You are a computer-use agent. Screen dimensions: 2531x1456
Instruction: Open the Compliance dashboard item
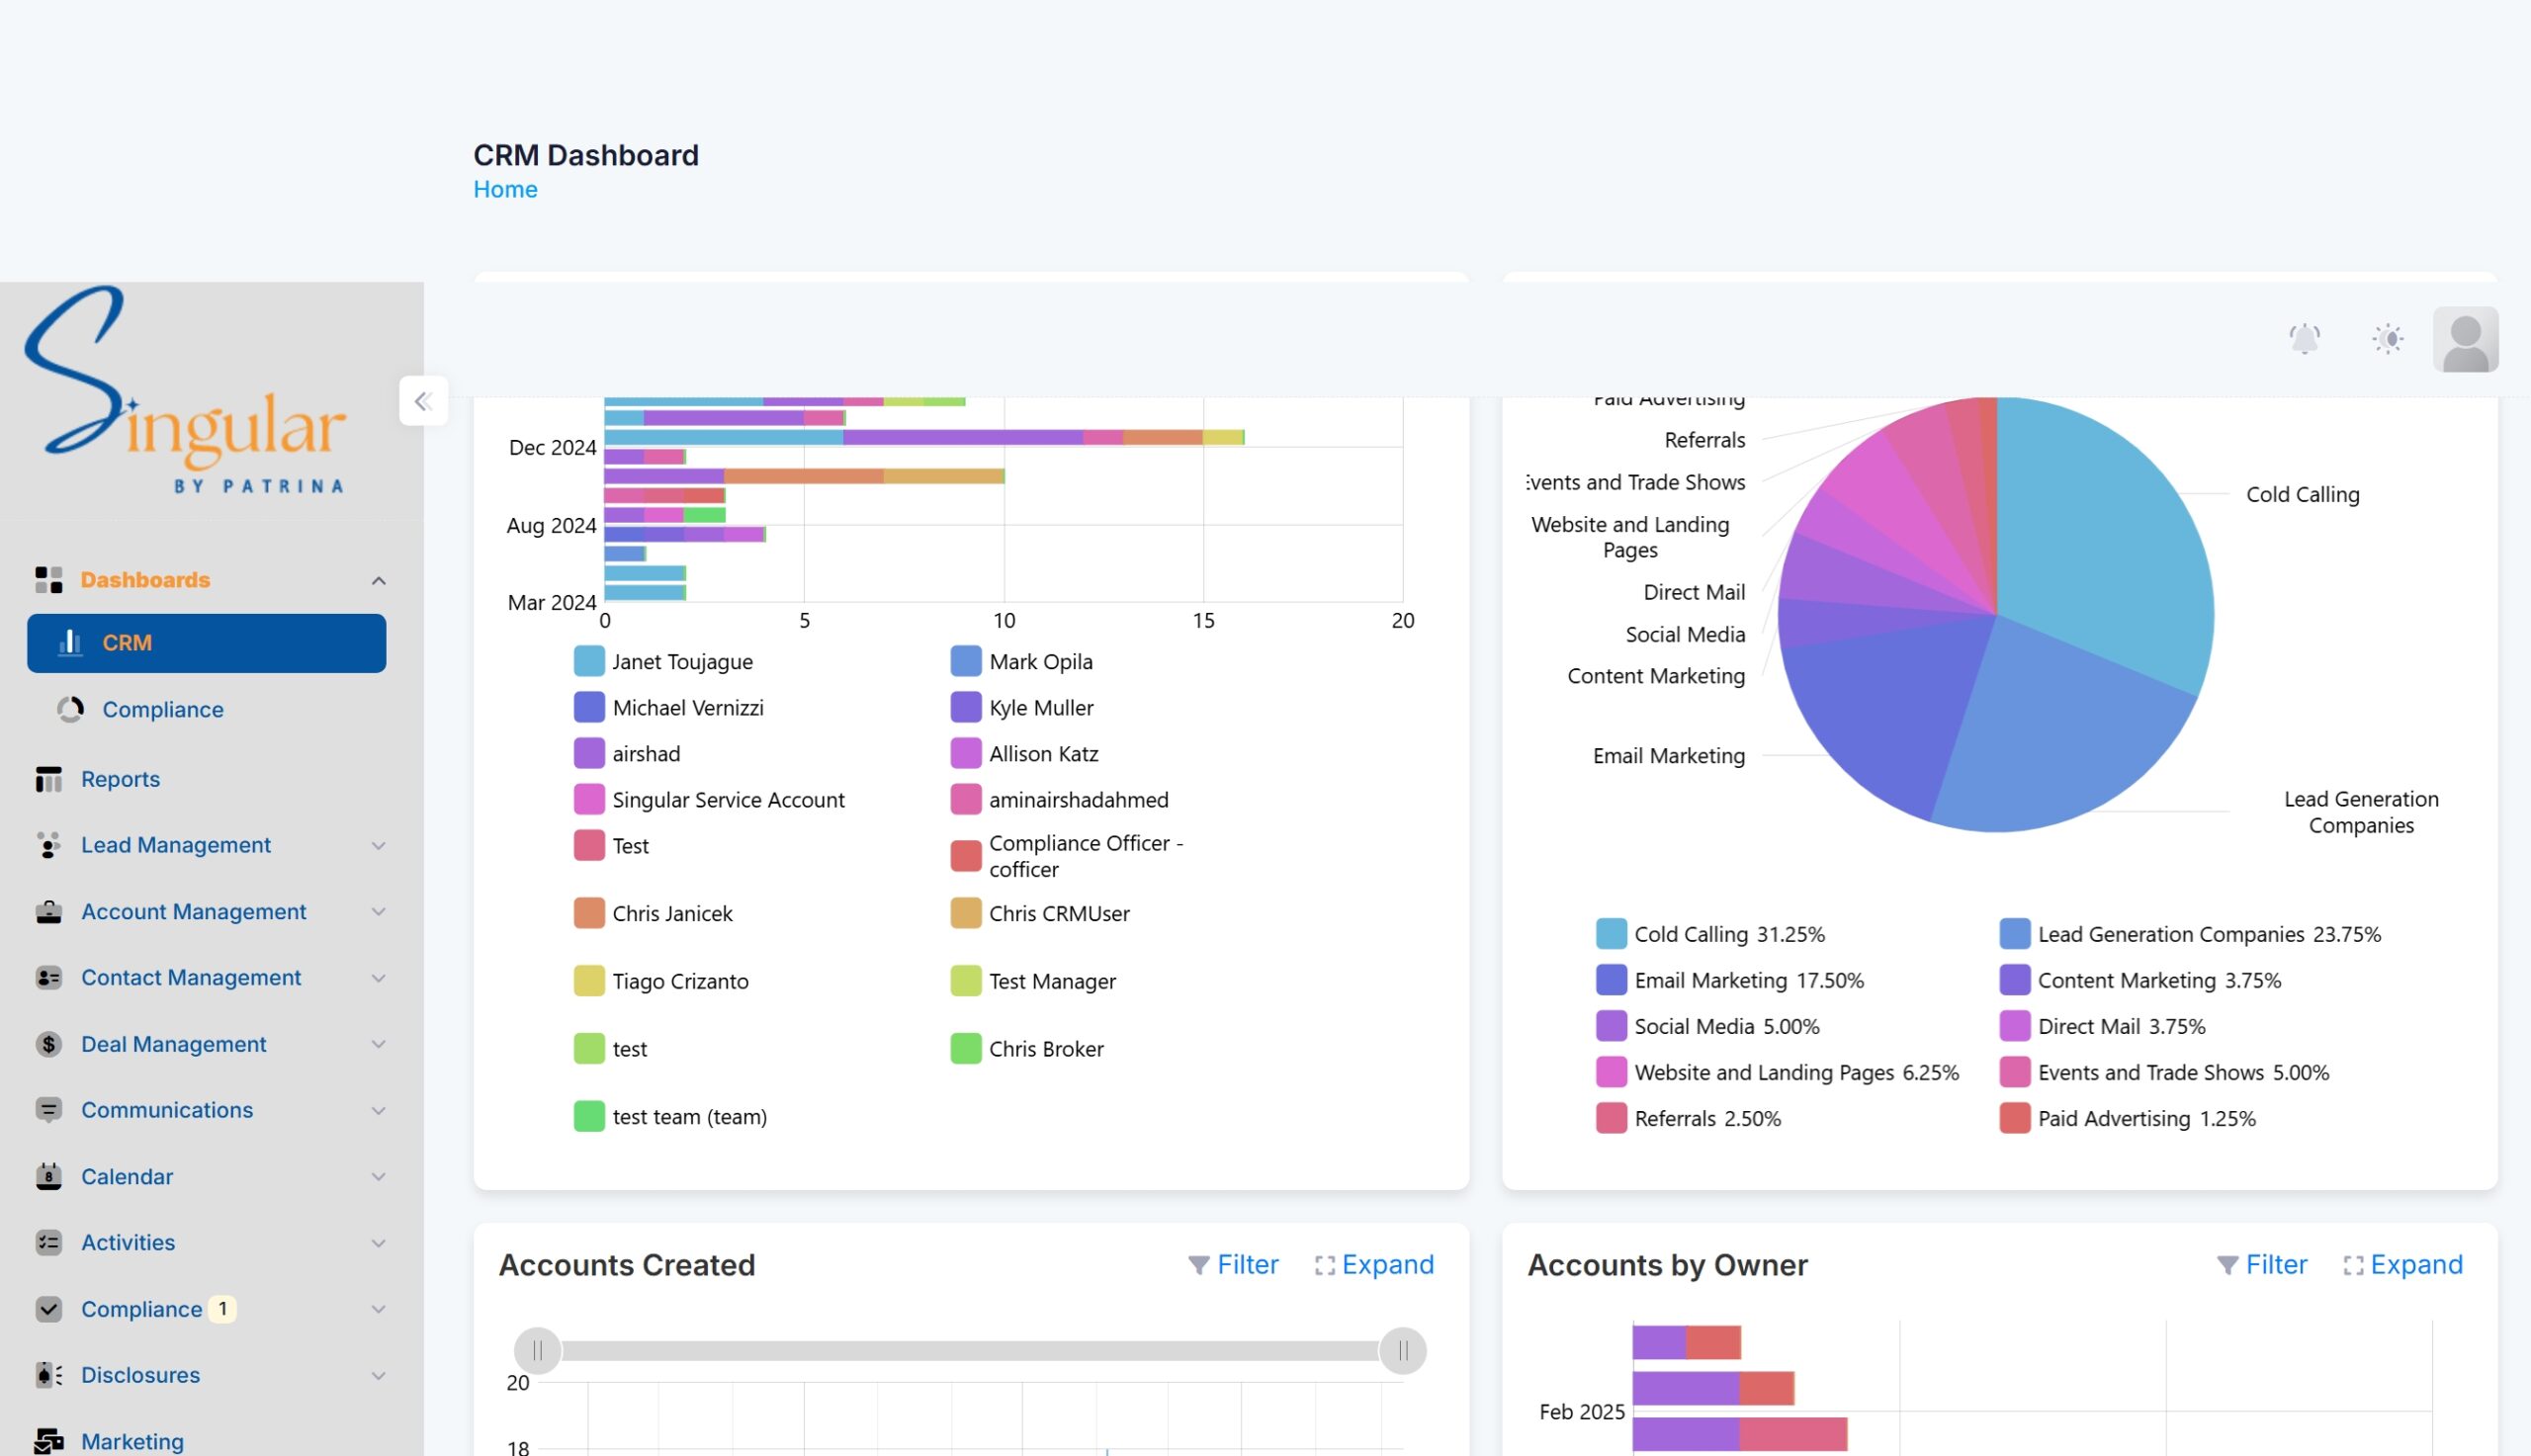click(x=162, y=709)
